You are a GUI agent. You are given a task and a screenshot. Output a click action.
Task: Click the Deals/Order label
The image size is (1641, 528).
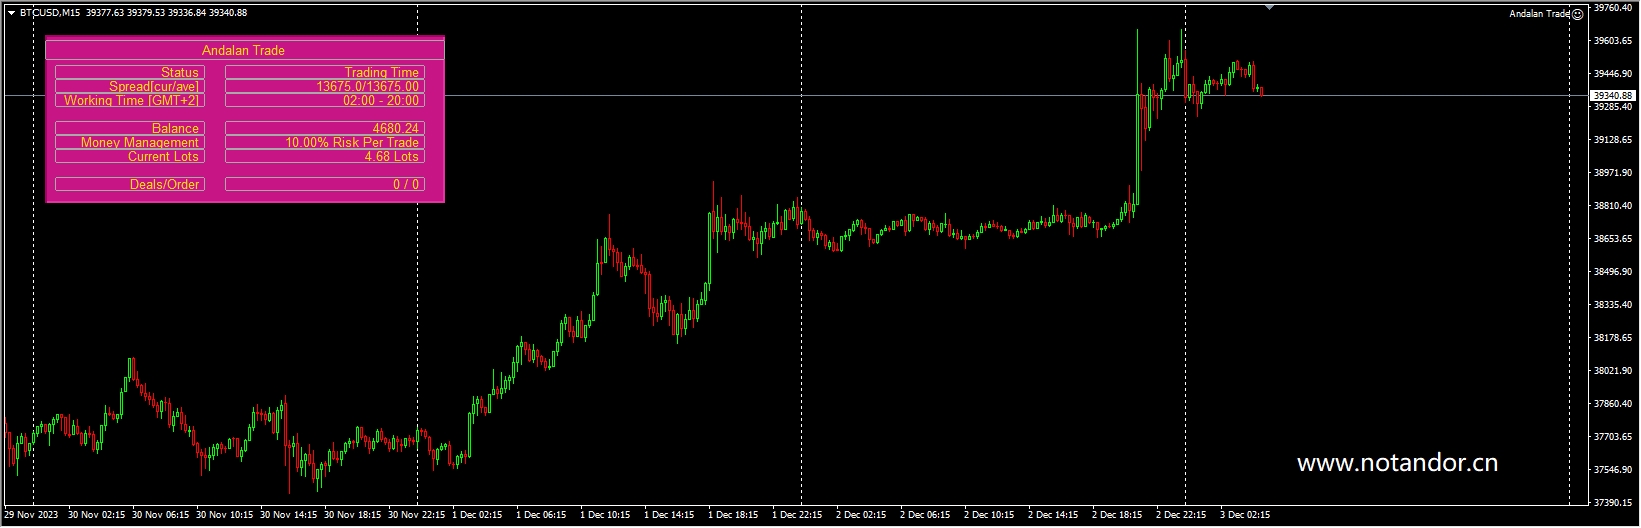[130, 184]
